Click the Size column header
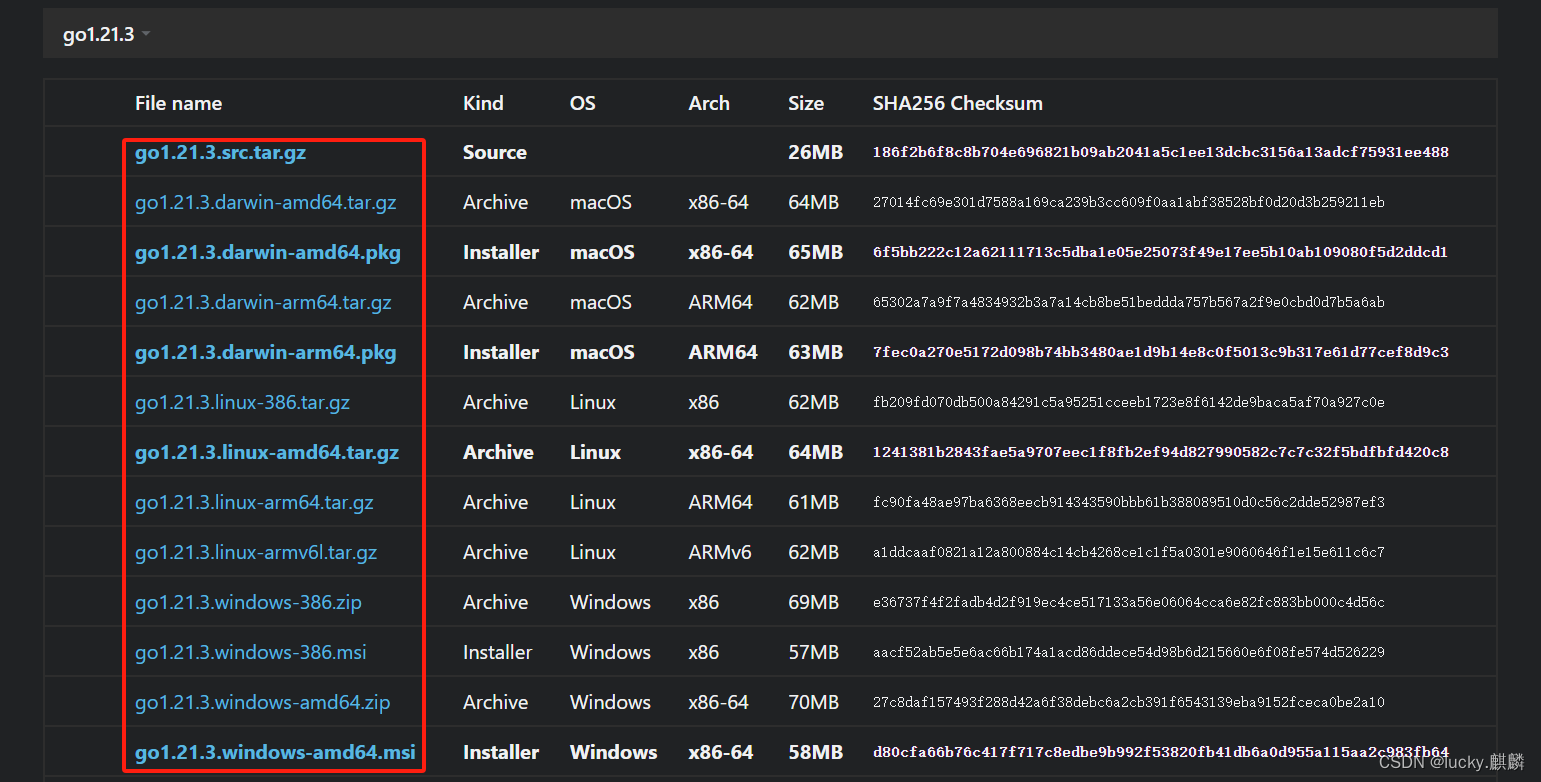The image size is (1541, 782). tap(806, 103)
